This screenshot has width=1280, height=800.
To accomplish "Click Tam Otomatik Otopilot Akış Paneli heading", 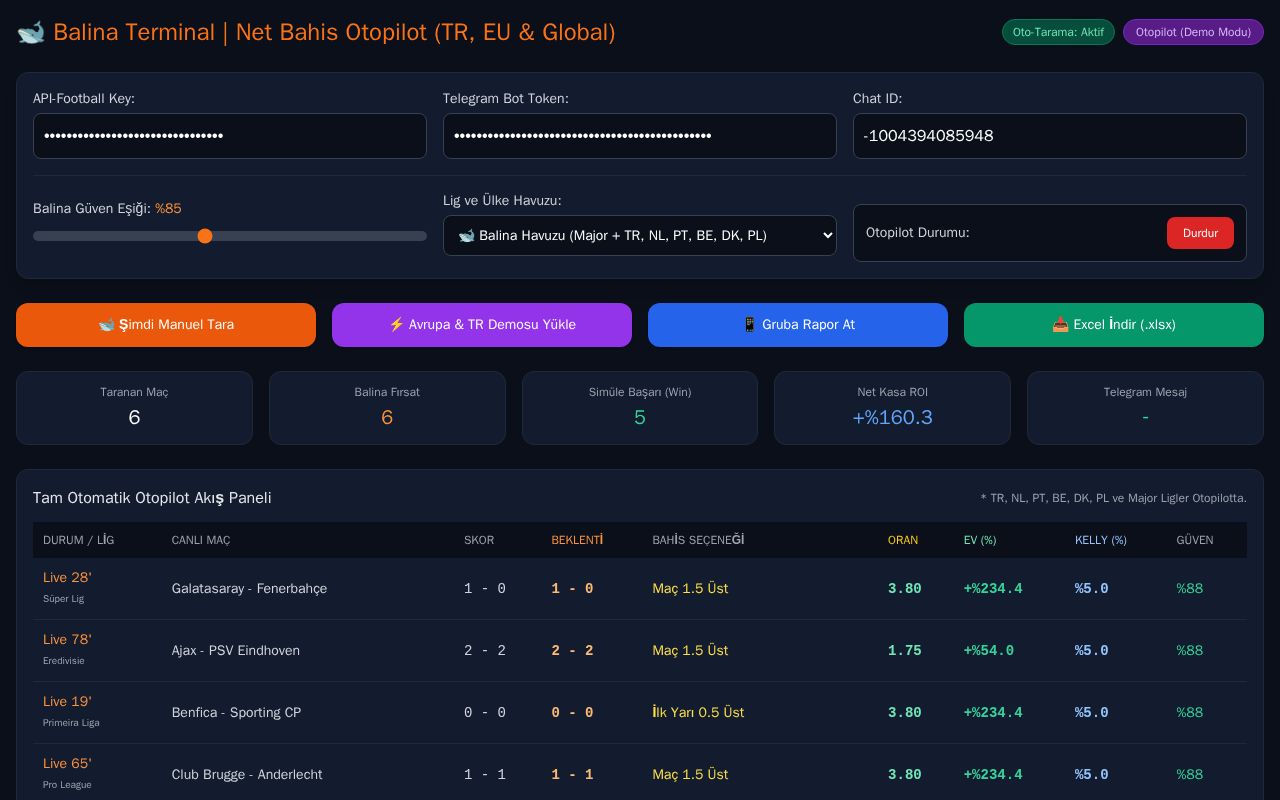I will [x=152, y=498].
